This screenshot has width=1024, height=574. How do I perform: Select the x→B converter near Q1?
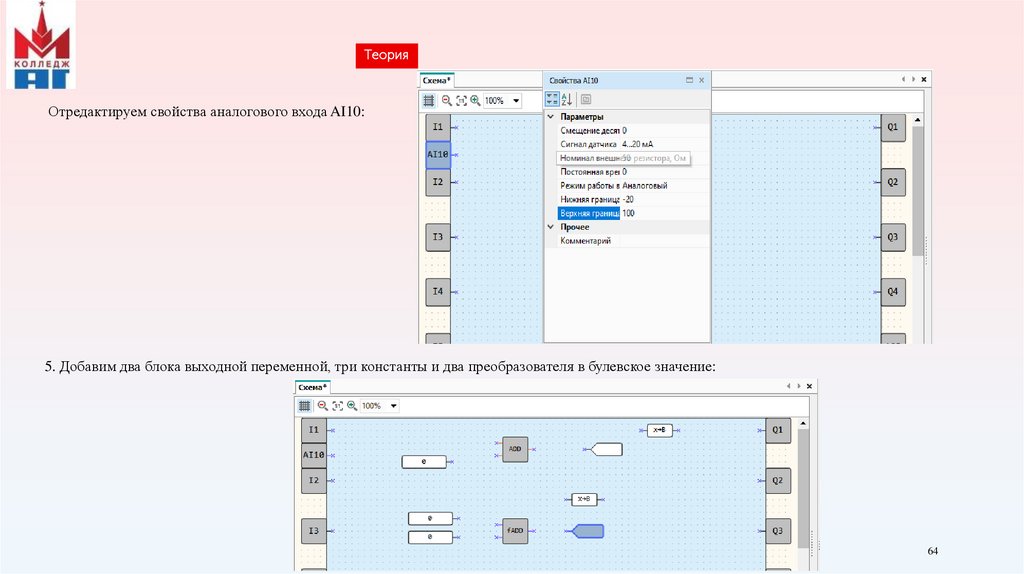click(x=660, y=430)
